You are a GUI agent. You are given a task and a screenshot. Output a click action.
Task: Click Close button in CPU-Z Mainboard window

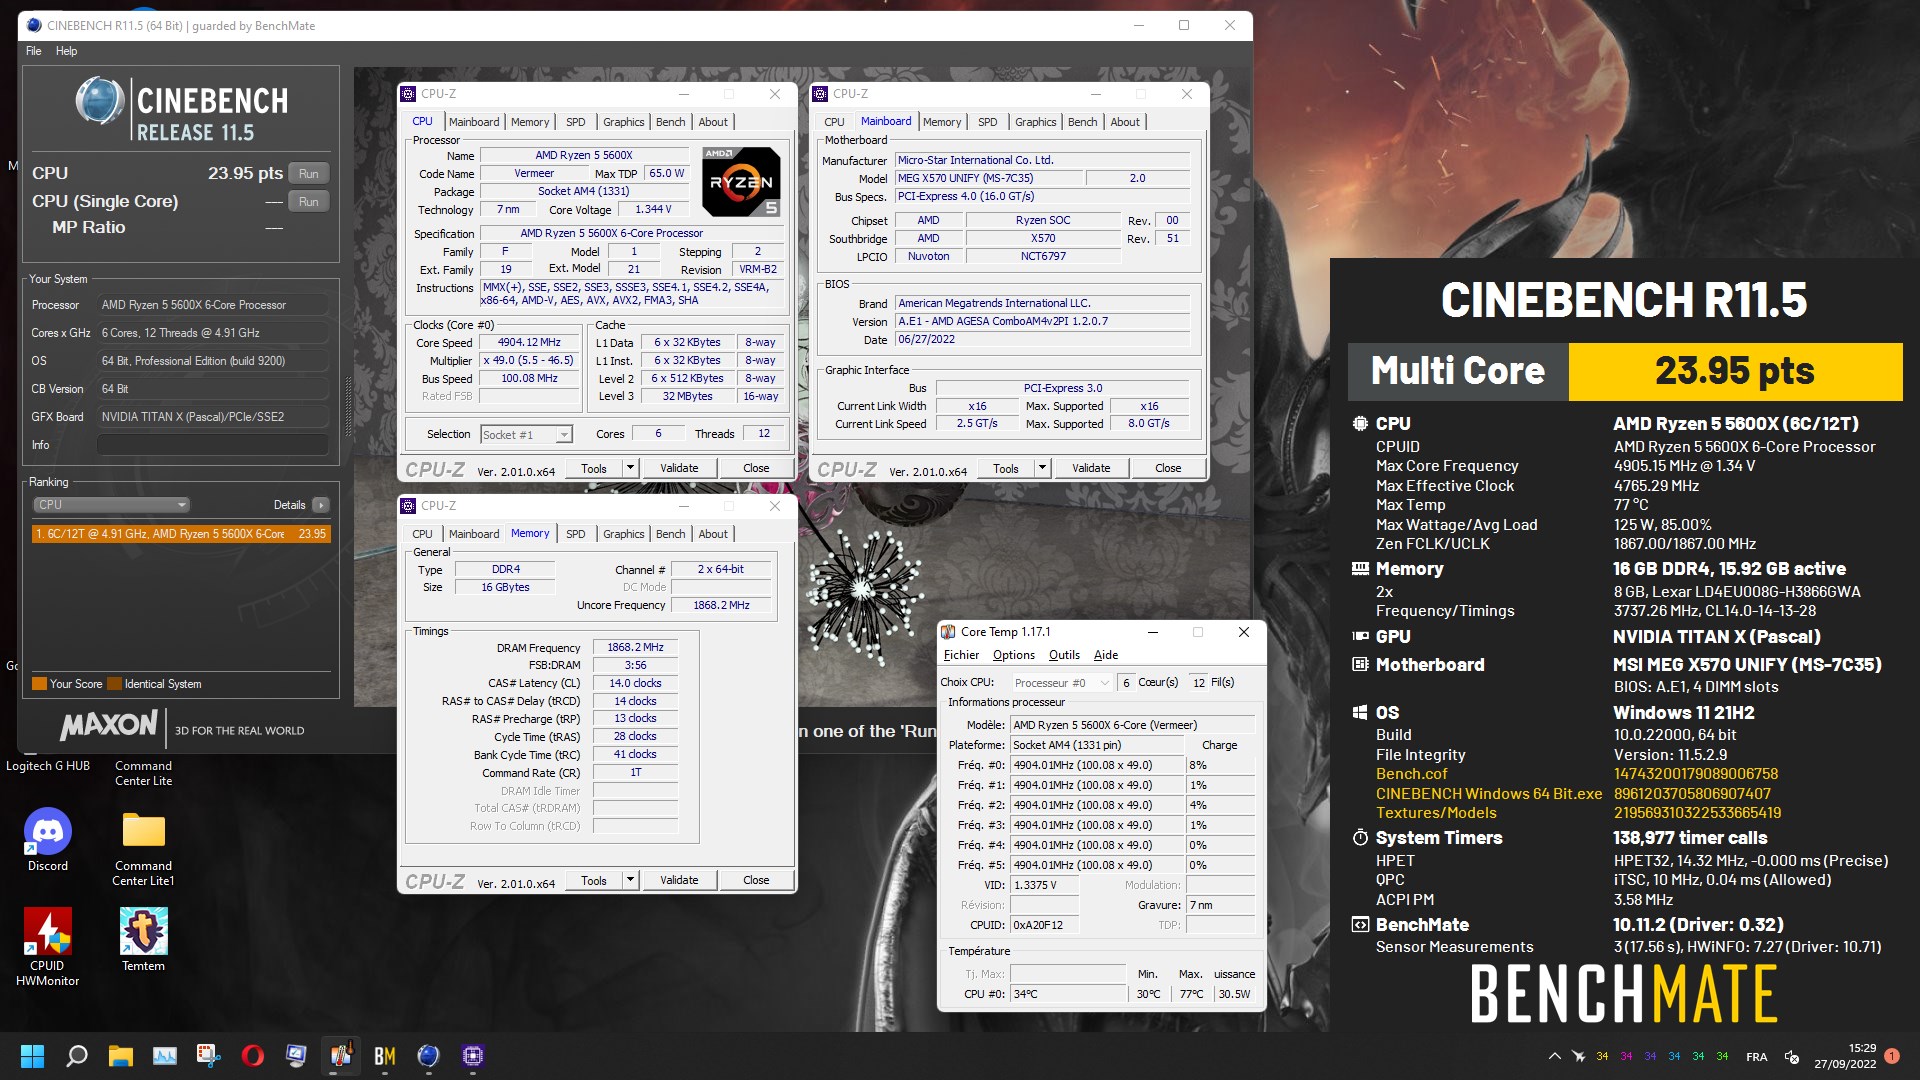click(1168, 468)
